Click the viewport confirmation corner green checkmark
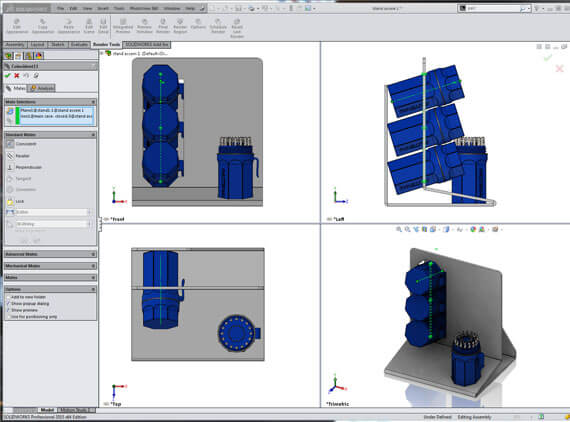 [x=548, y=57]
